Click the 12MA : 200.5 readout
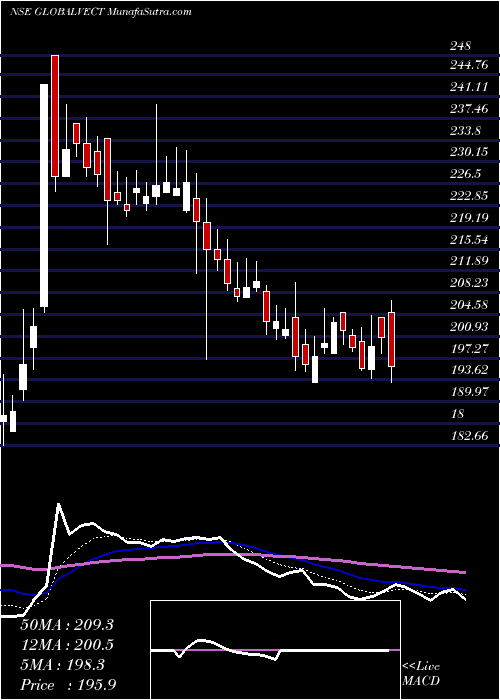Viewport: 500px width, 700px height. tap(67, 644)
